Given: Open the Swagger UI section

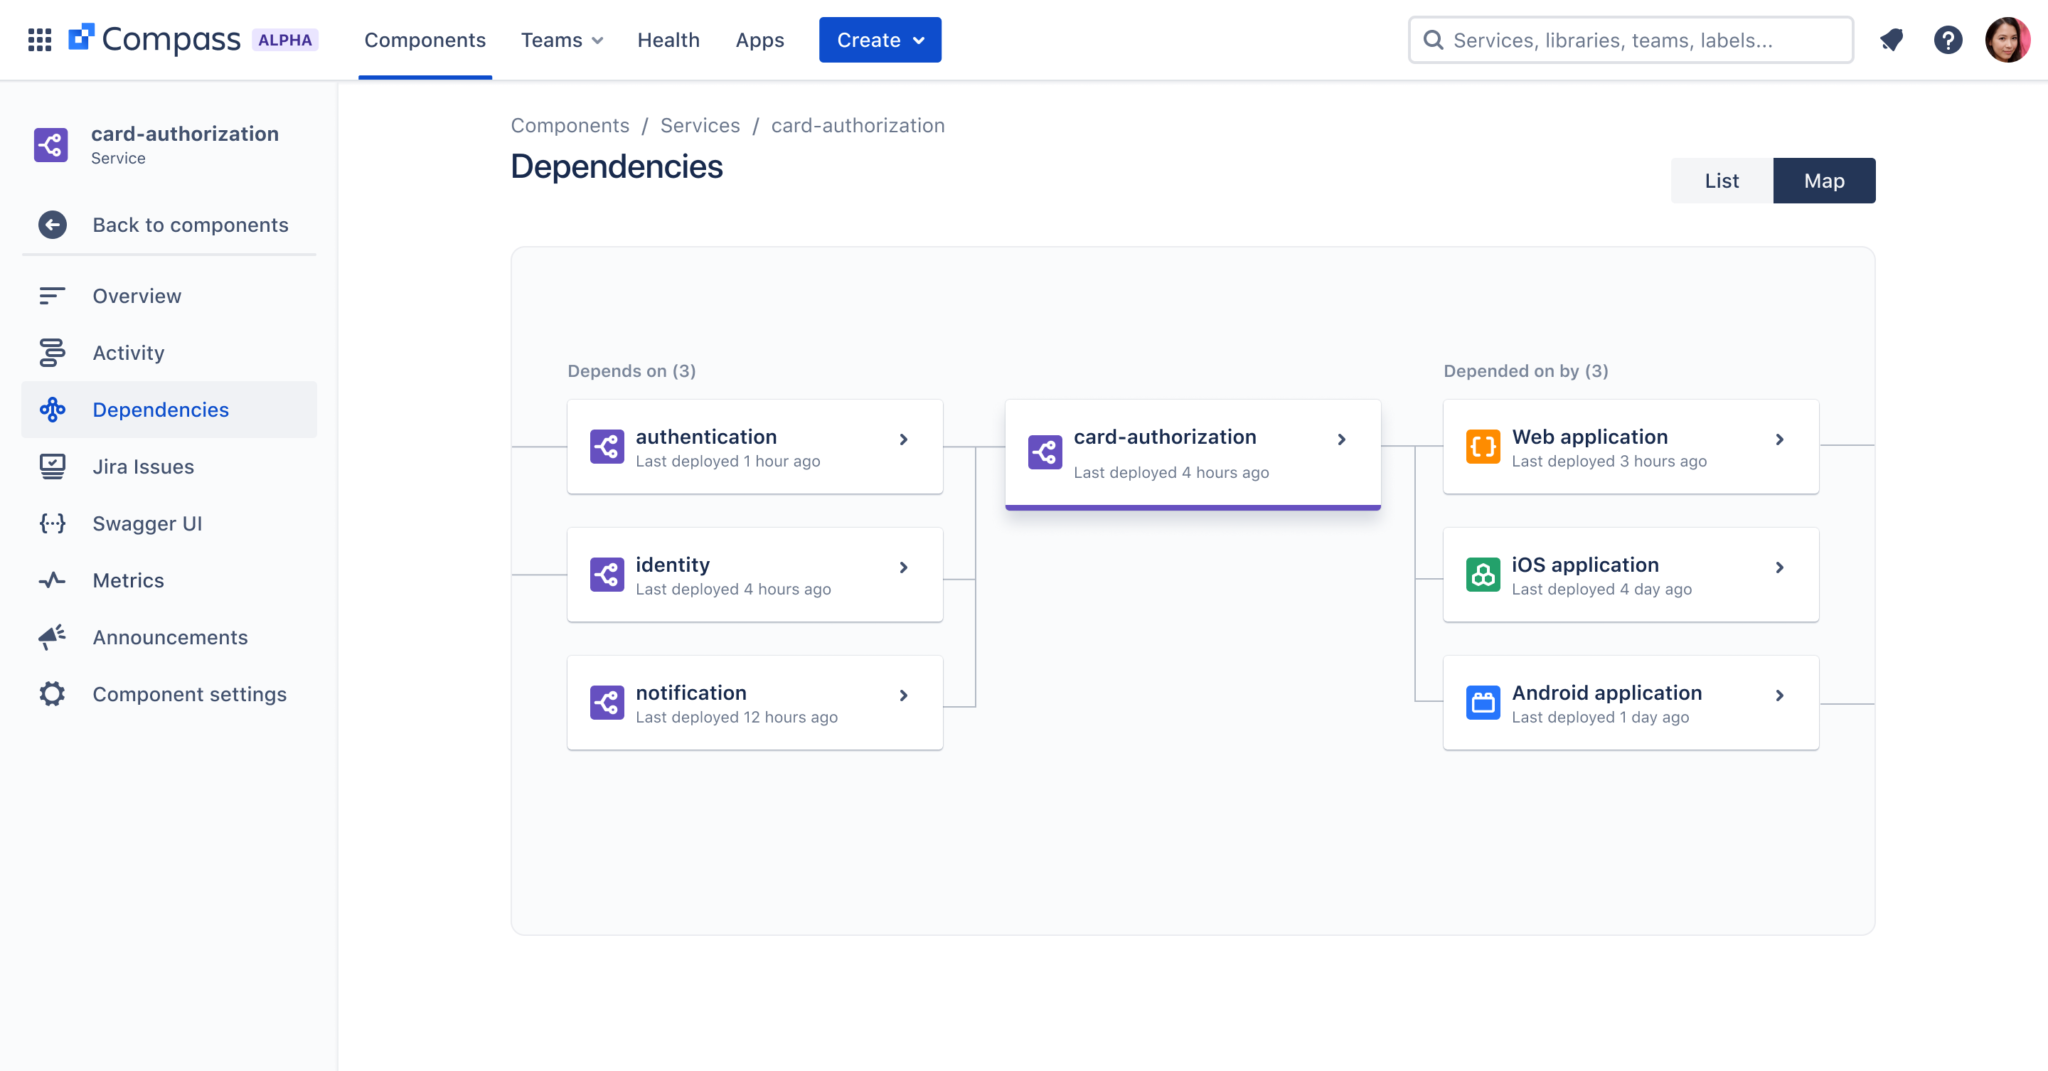Looking at the screenshot, I should (146, 523).
